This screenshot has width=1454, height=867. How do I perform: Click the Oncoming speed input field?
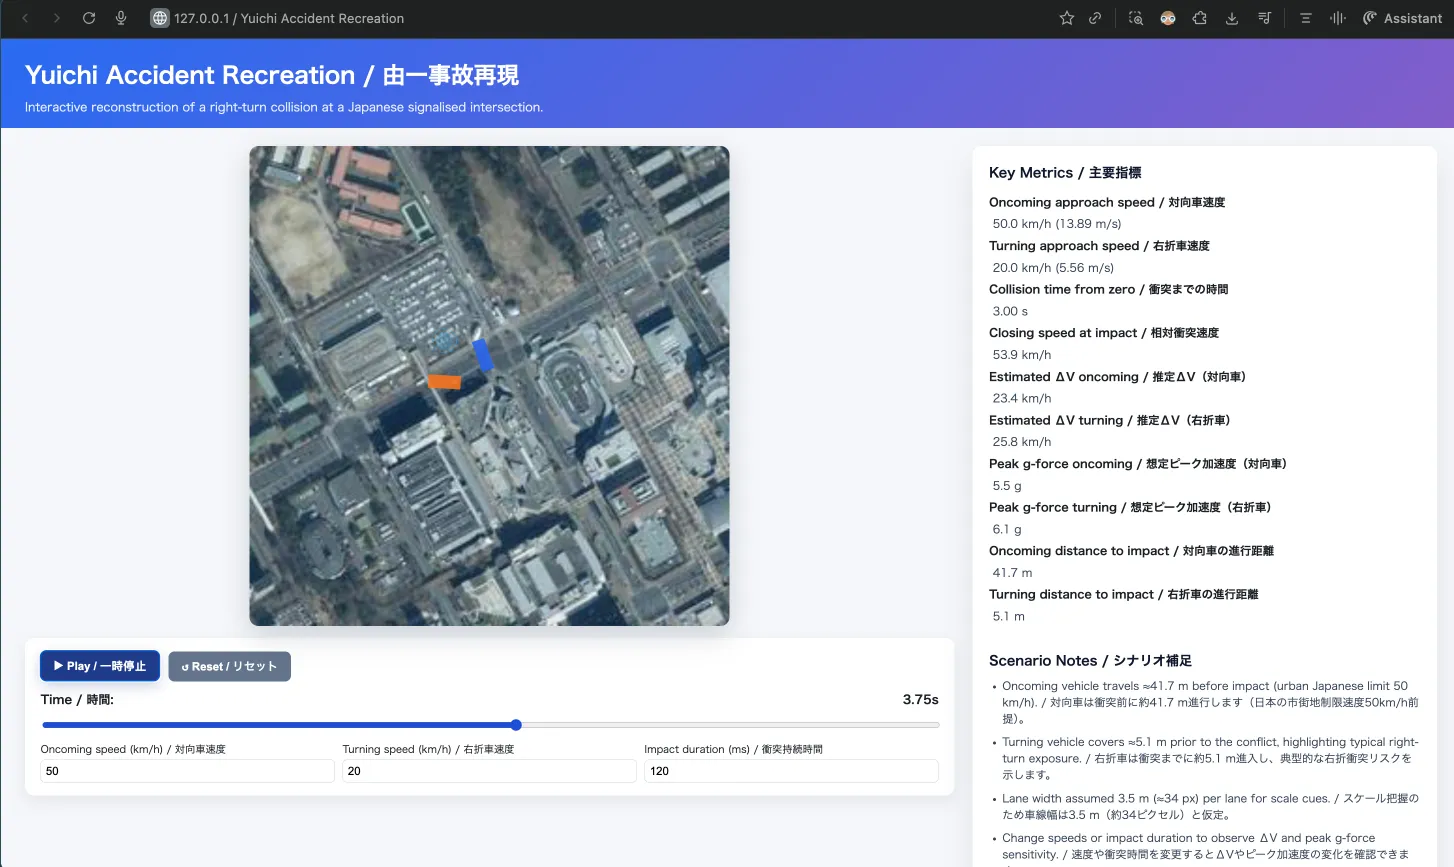tap(187, 771)
